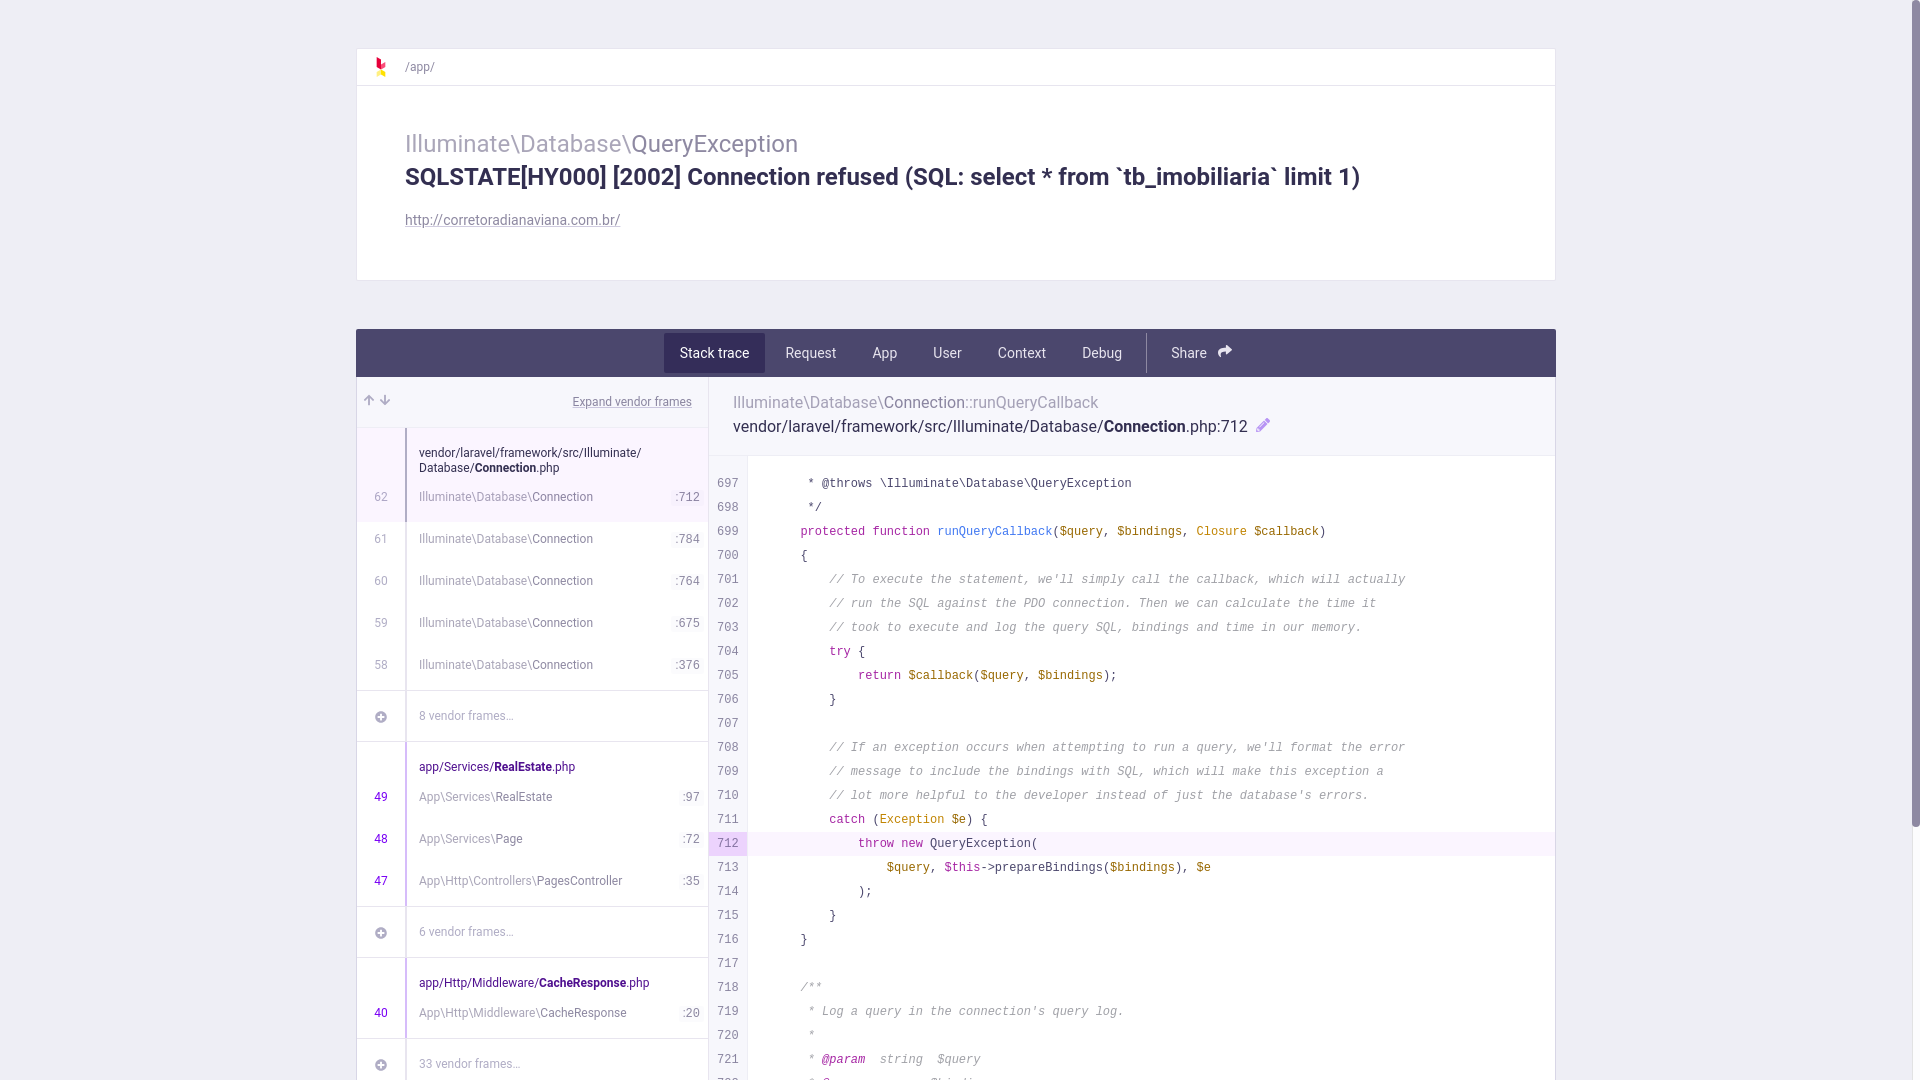Switch to the Debug tab
Image resolution: width=1920 pixels, height=1080 pixels.
(x=1102, y=353)
